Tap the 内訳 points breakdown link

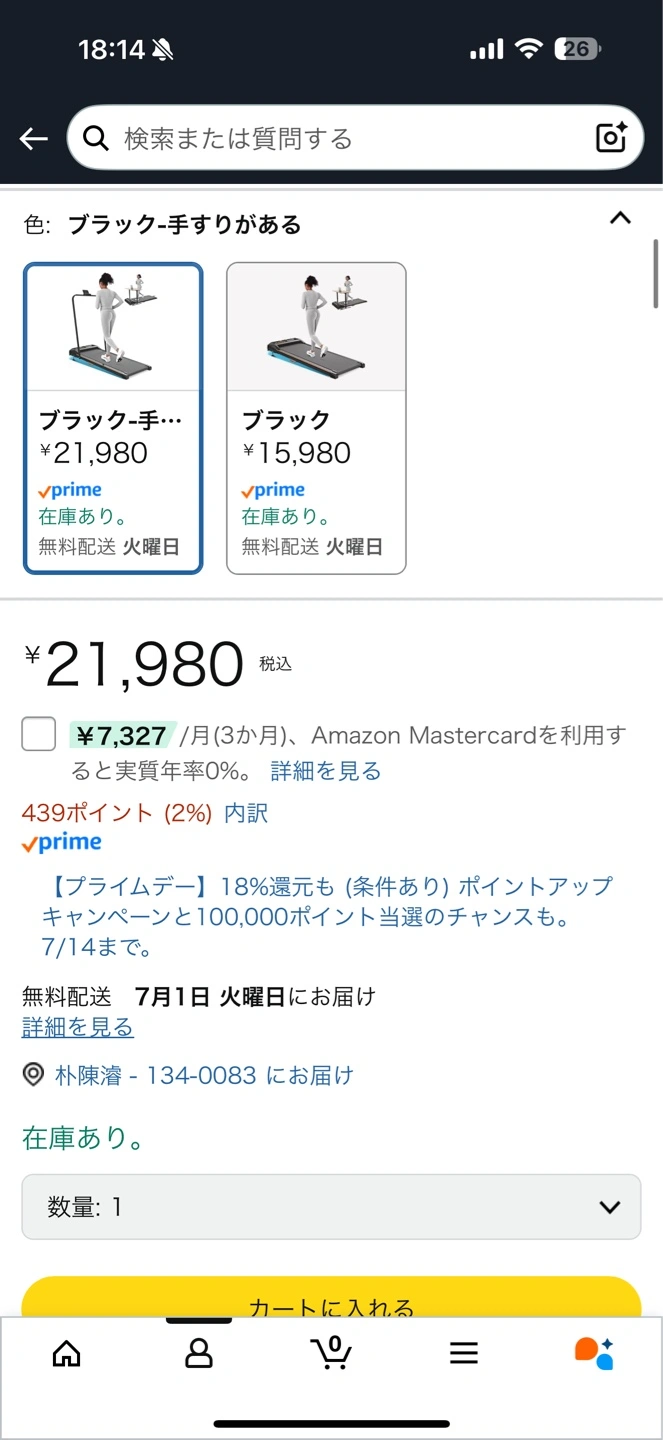coord(246,813)
